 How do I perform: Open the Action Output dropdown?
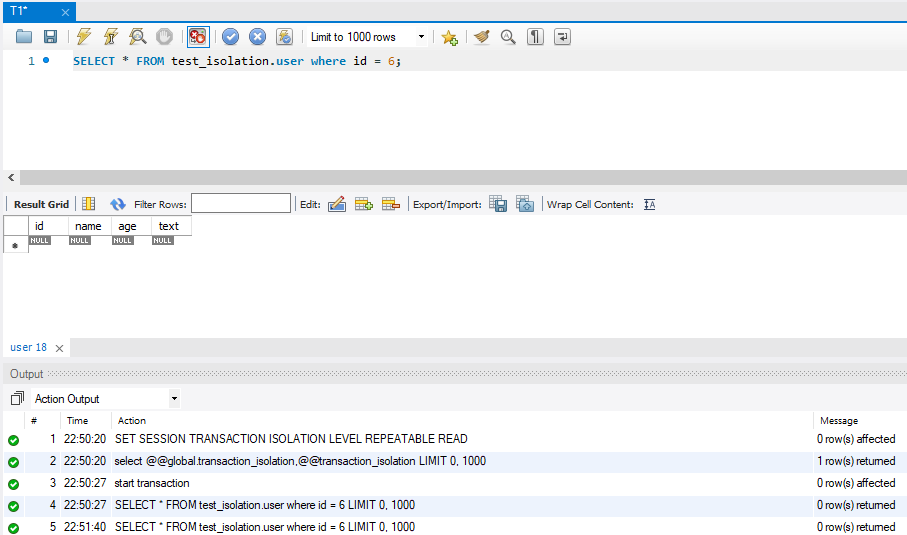174,399
